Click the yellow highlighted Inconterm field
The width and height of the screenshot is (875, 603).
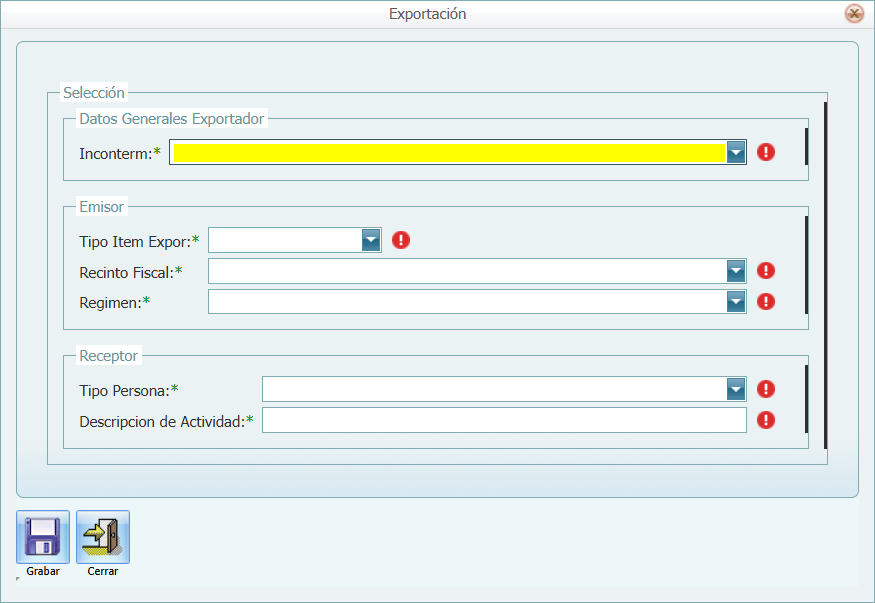[447, 152]
